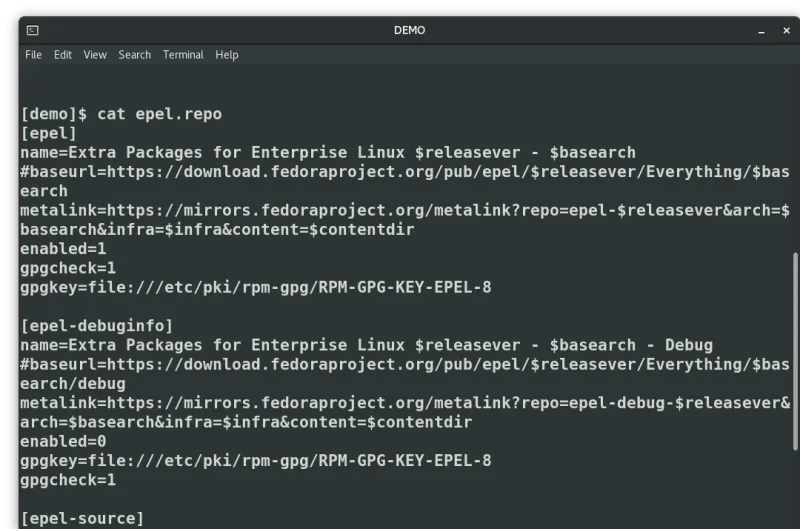Open the View menu
Screen dimensions: 800x529
pyautogui.click(x=95, y=55)
